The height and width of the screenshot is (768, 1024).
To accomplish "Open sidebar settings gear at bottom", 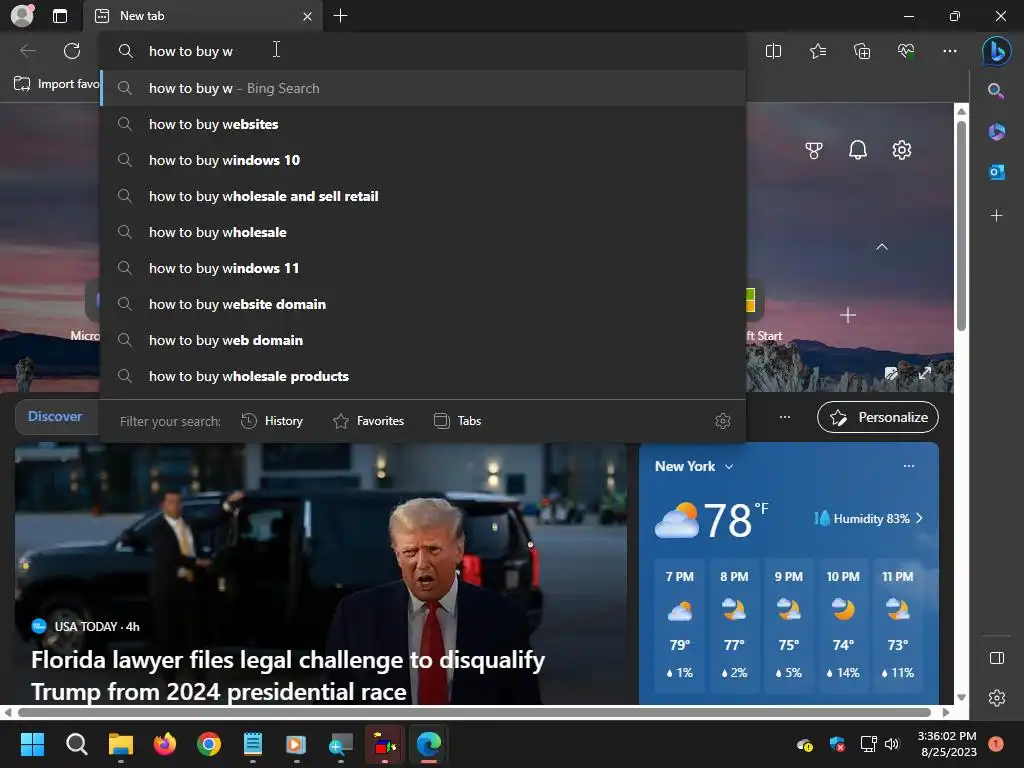I will [x=997, y=697].
